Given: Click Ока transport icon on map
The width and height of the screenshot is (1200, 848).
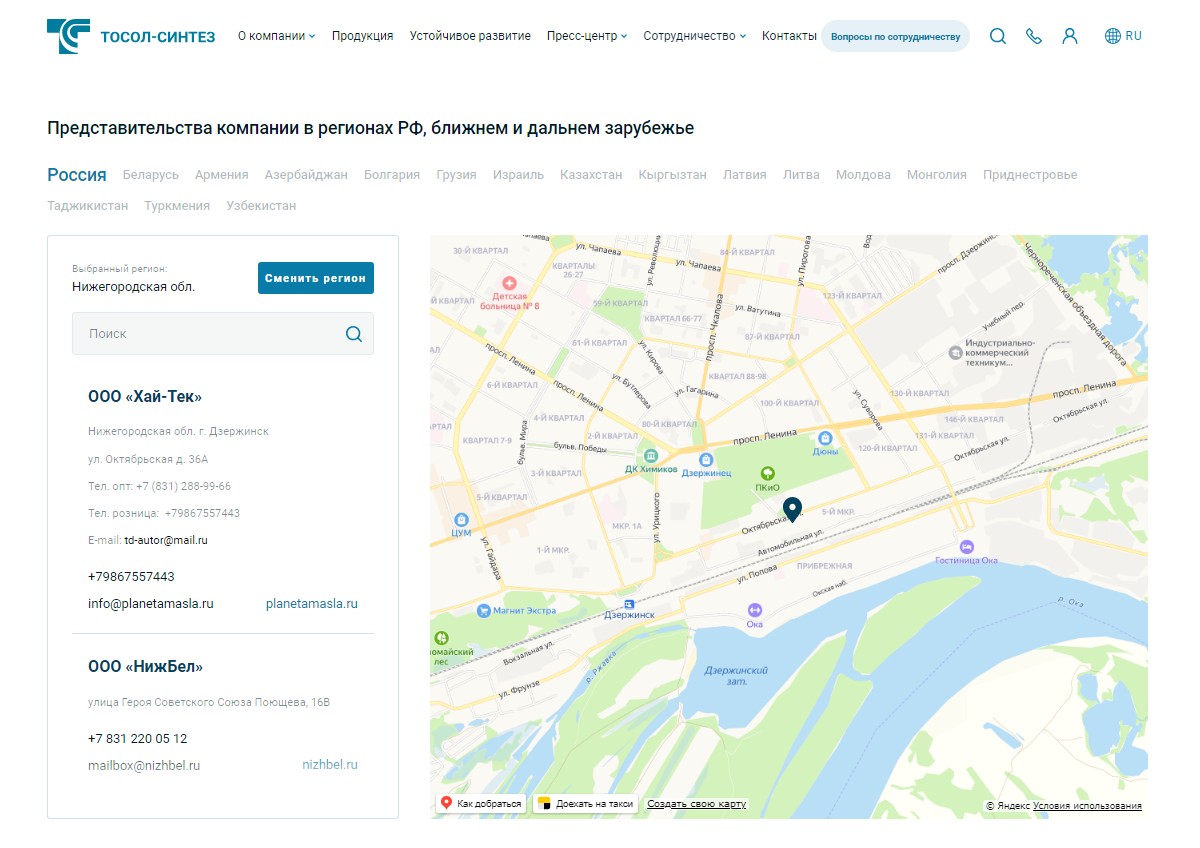Looking at the screenshot, I should point(755,610).
